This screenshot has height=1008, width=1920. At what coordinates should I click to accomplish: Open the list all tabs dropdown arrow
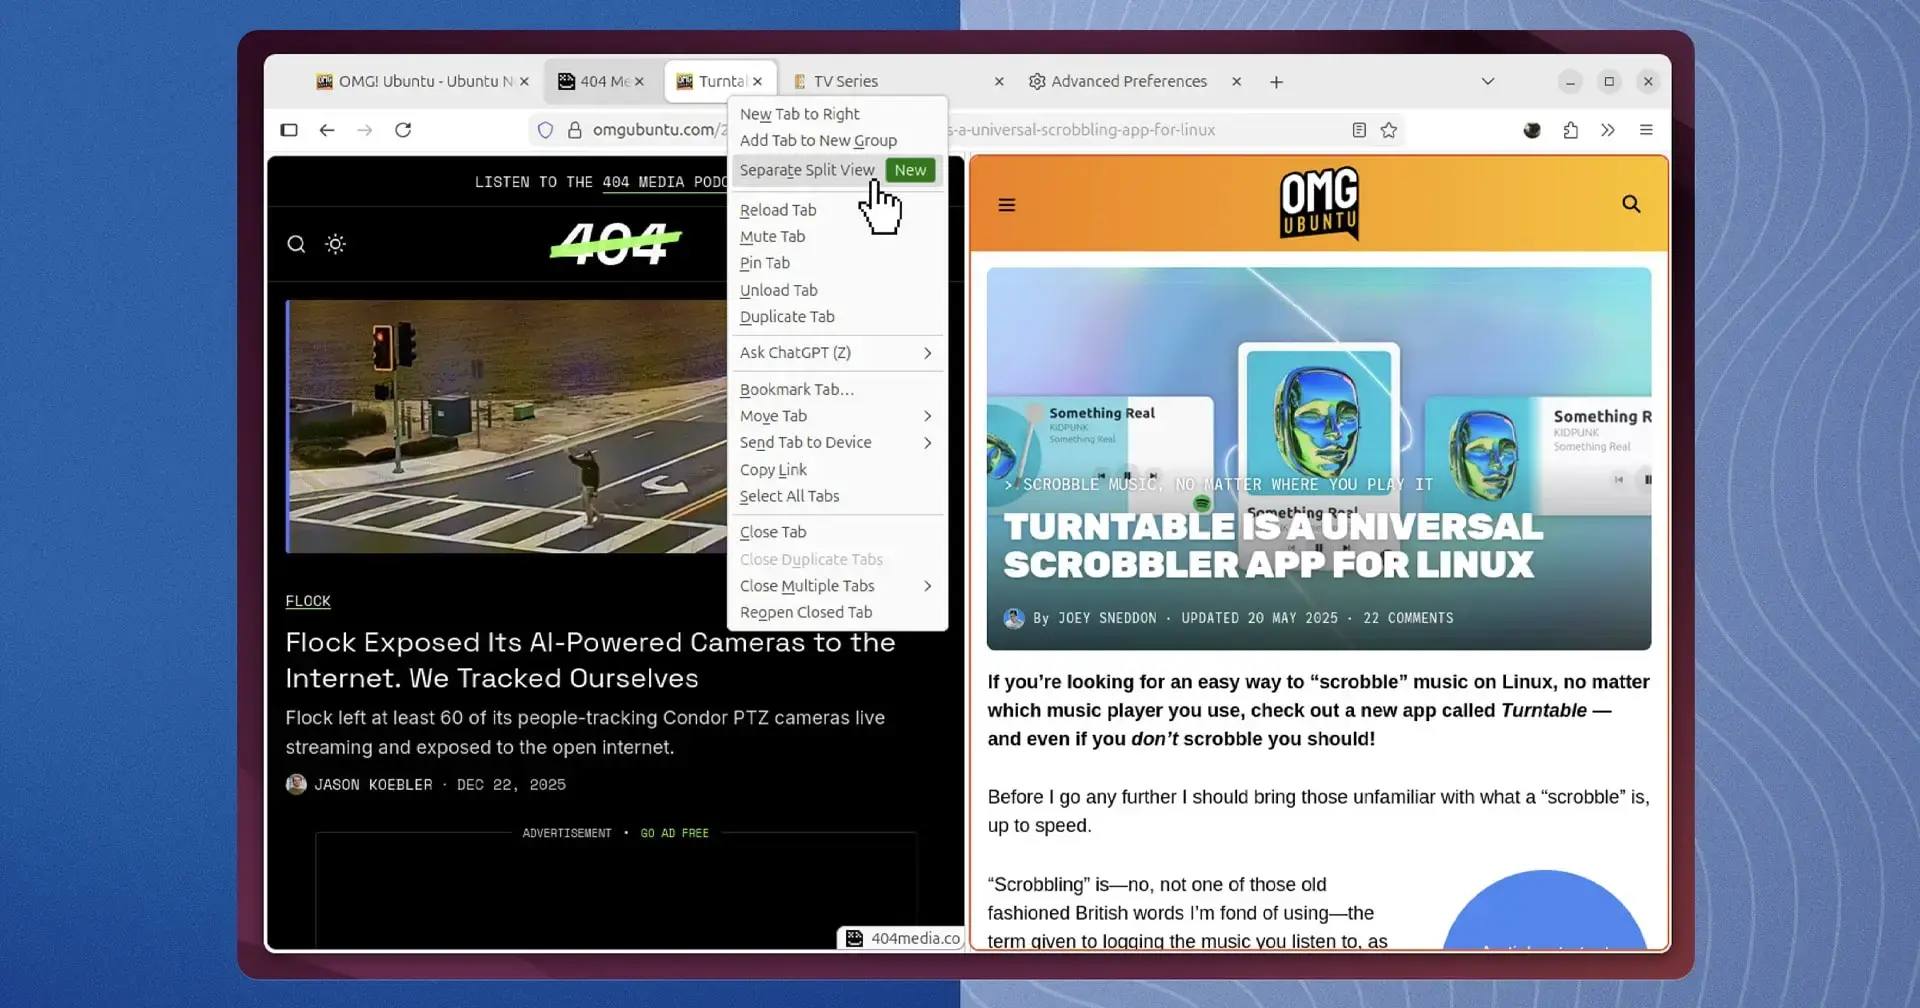[1487, 81]
